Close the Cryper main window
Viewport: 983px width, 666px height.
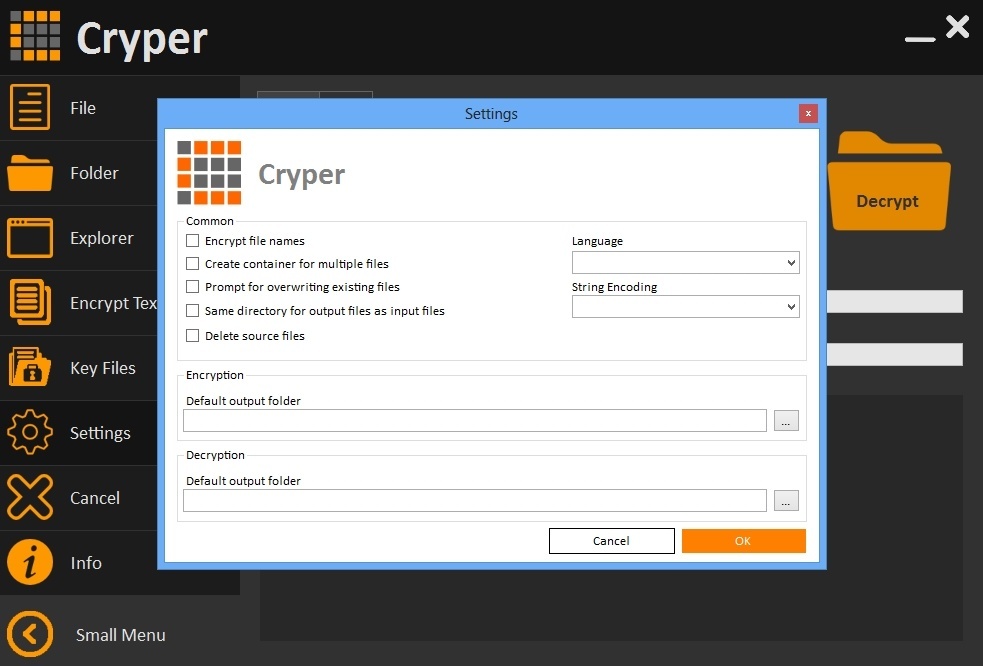957,28
